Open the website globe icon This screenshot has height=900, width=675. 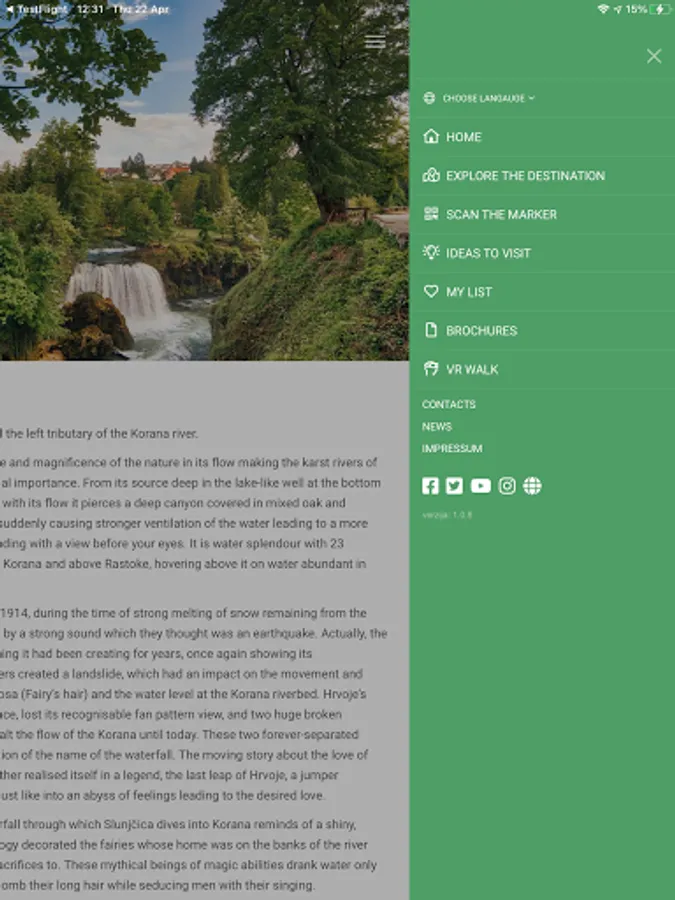click(x=532, y=486)
